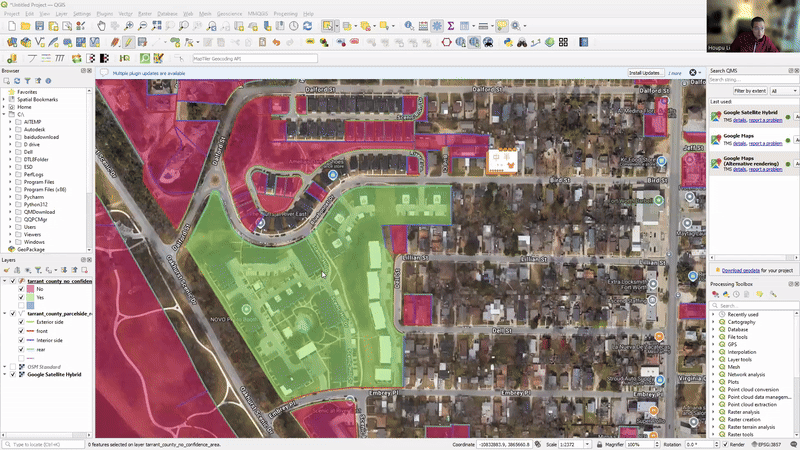This screenshot has height=450, width=800.
Task: Click the Save Project icon
Action: coord(40,25)
